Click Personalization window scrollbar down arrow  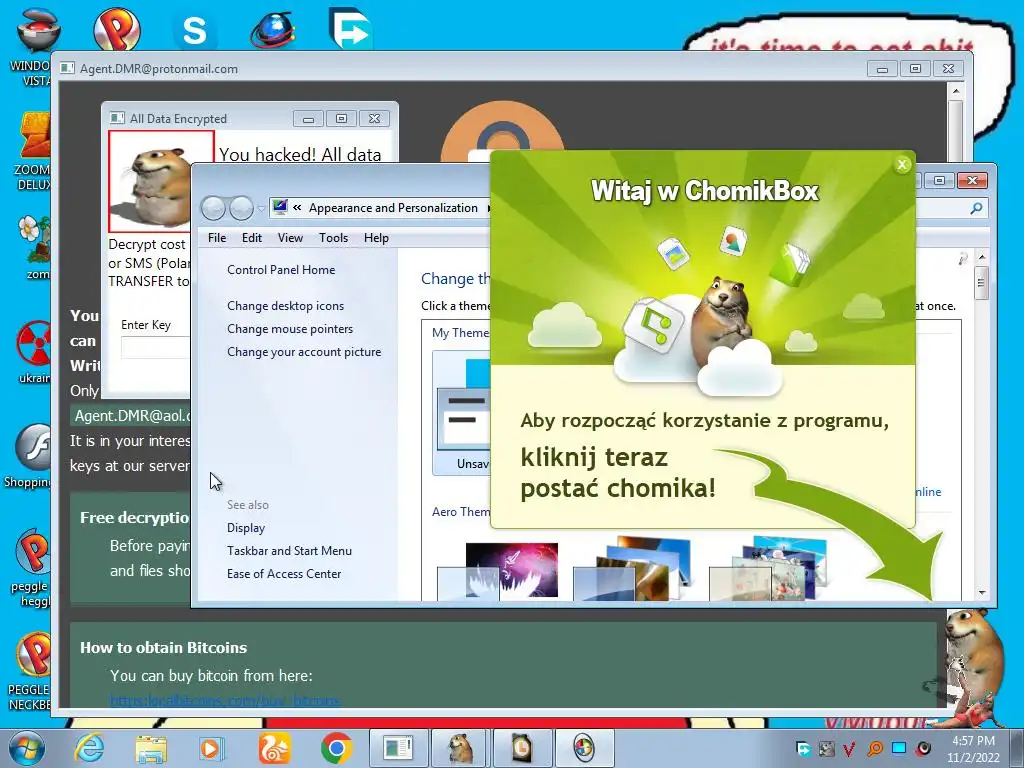(x=982, y=592)
